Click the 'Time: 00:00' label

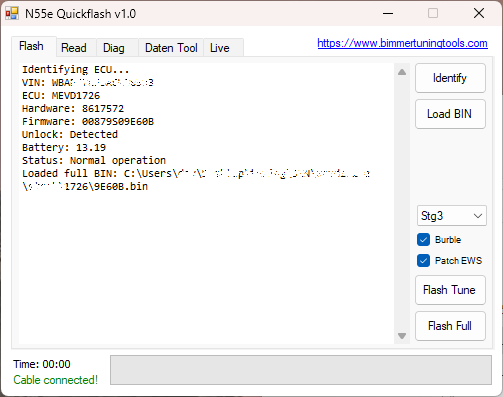[42, 364]
